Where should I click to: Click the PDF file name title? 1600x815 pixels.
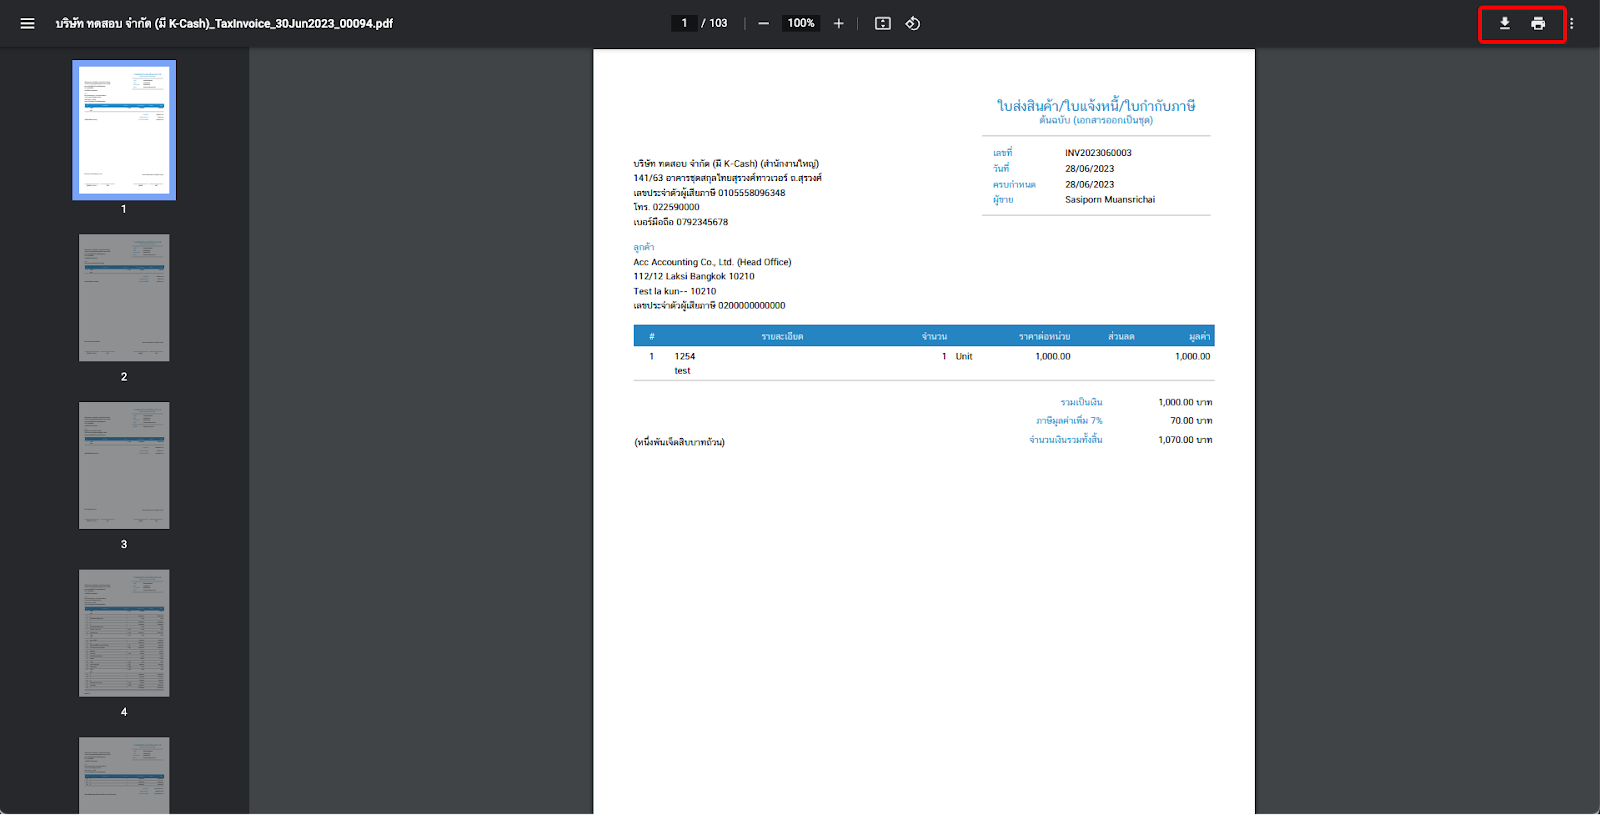coord(224,23)
